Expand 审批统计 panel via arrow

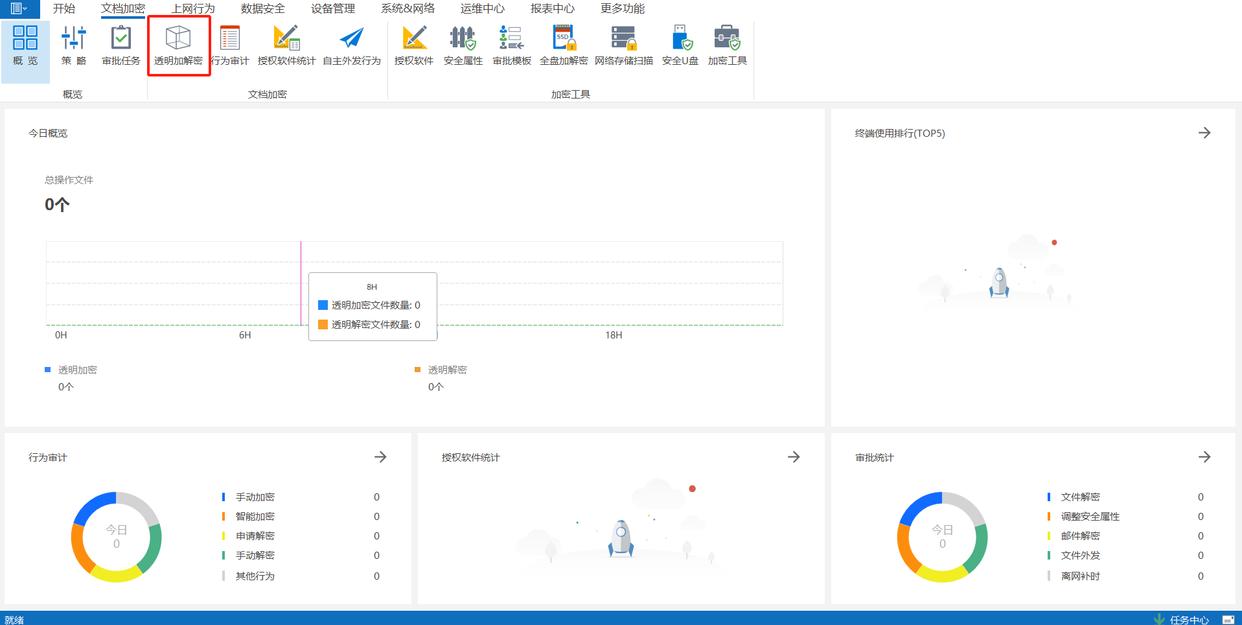point(1204,457)
